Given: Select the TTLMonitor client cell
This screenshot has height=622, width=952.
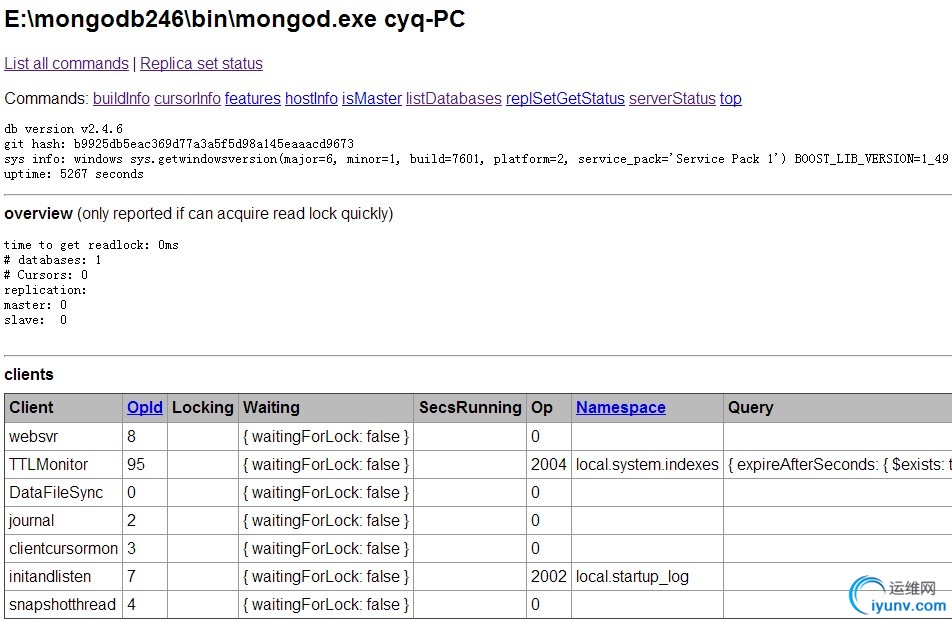Looking at the screenshot, I should [x=49, y=465].
